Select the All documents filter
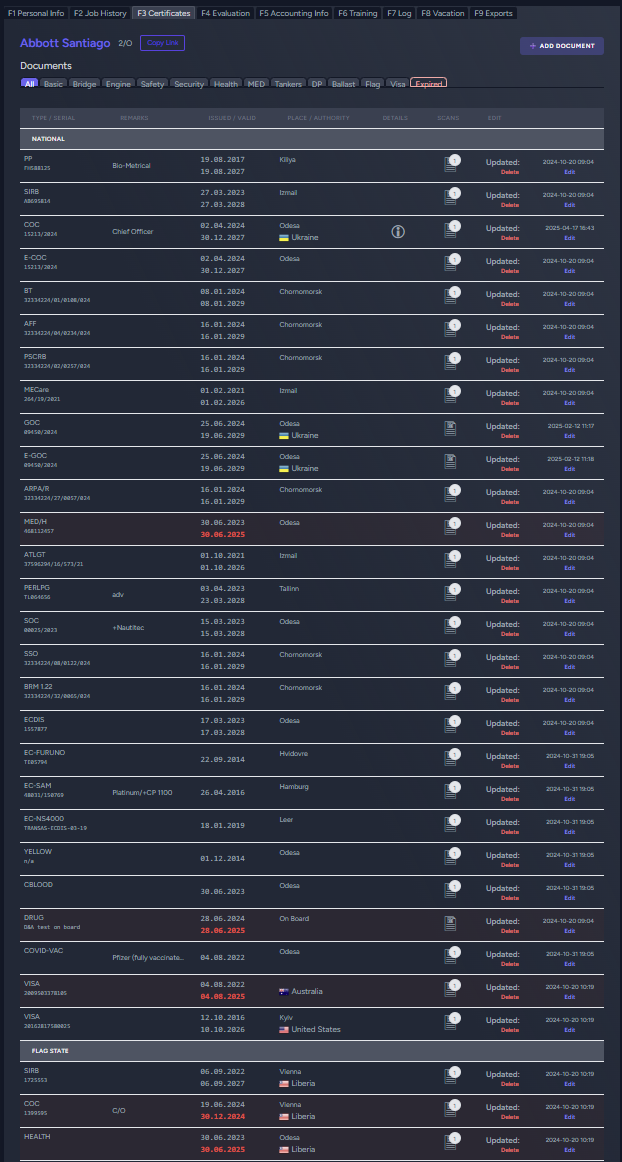Screen dimensions: 622x1162 (30, 84)
